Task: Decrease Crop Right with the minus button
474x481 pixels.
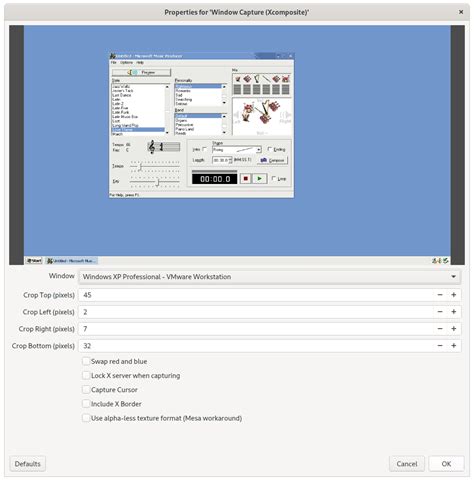Action: [x=440, y=329]
